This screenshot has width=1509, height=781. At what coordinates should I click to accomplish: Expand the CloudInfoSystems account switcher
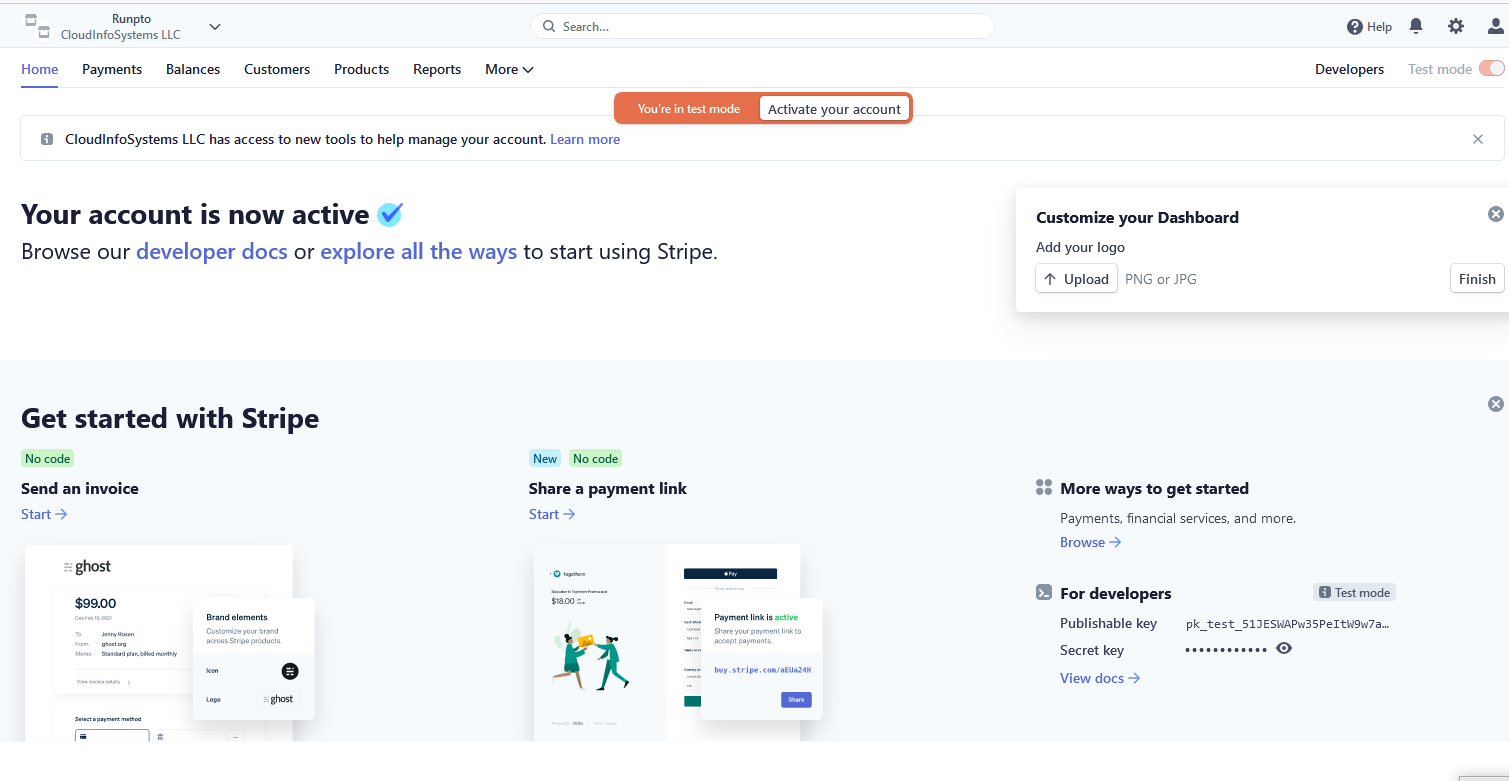pos(214,26)
